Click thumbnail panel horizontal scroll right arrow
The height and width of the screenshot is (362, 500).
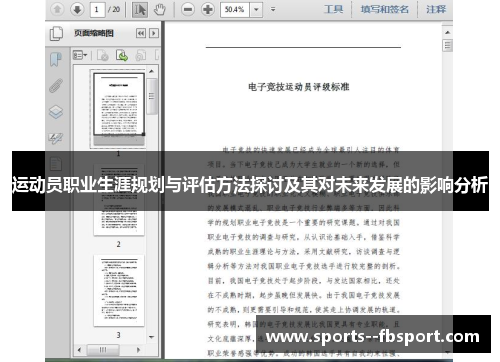tap(139, 350)
